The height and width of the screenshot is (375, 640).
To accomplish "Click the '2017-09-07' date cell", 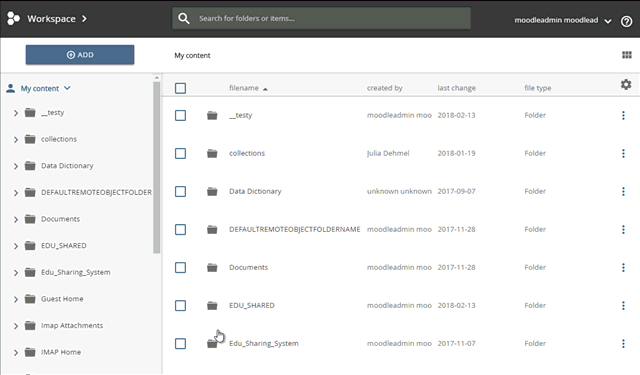I will pos(456,191).
